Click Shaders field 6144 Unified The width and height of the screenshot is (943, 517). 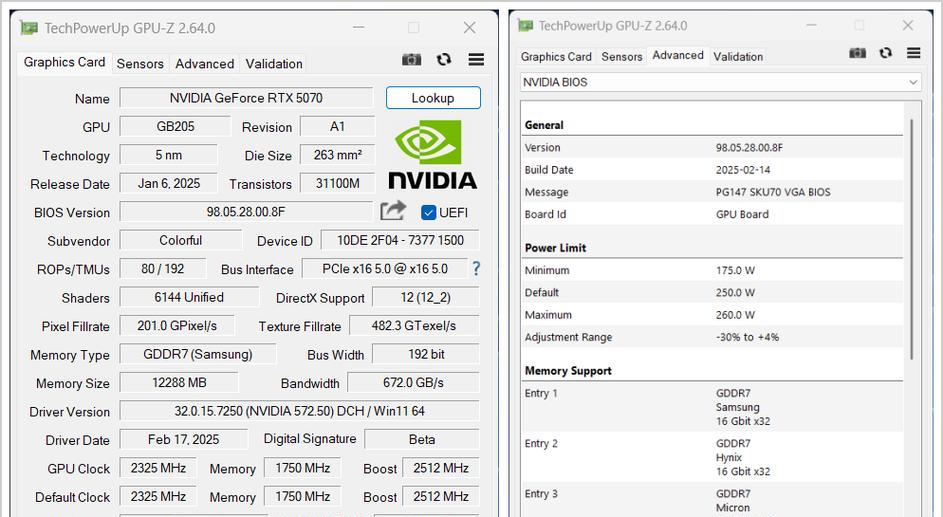coord(189,297)
